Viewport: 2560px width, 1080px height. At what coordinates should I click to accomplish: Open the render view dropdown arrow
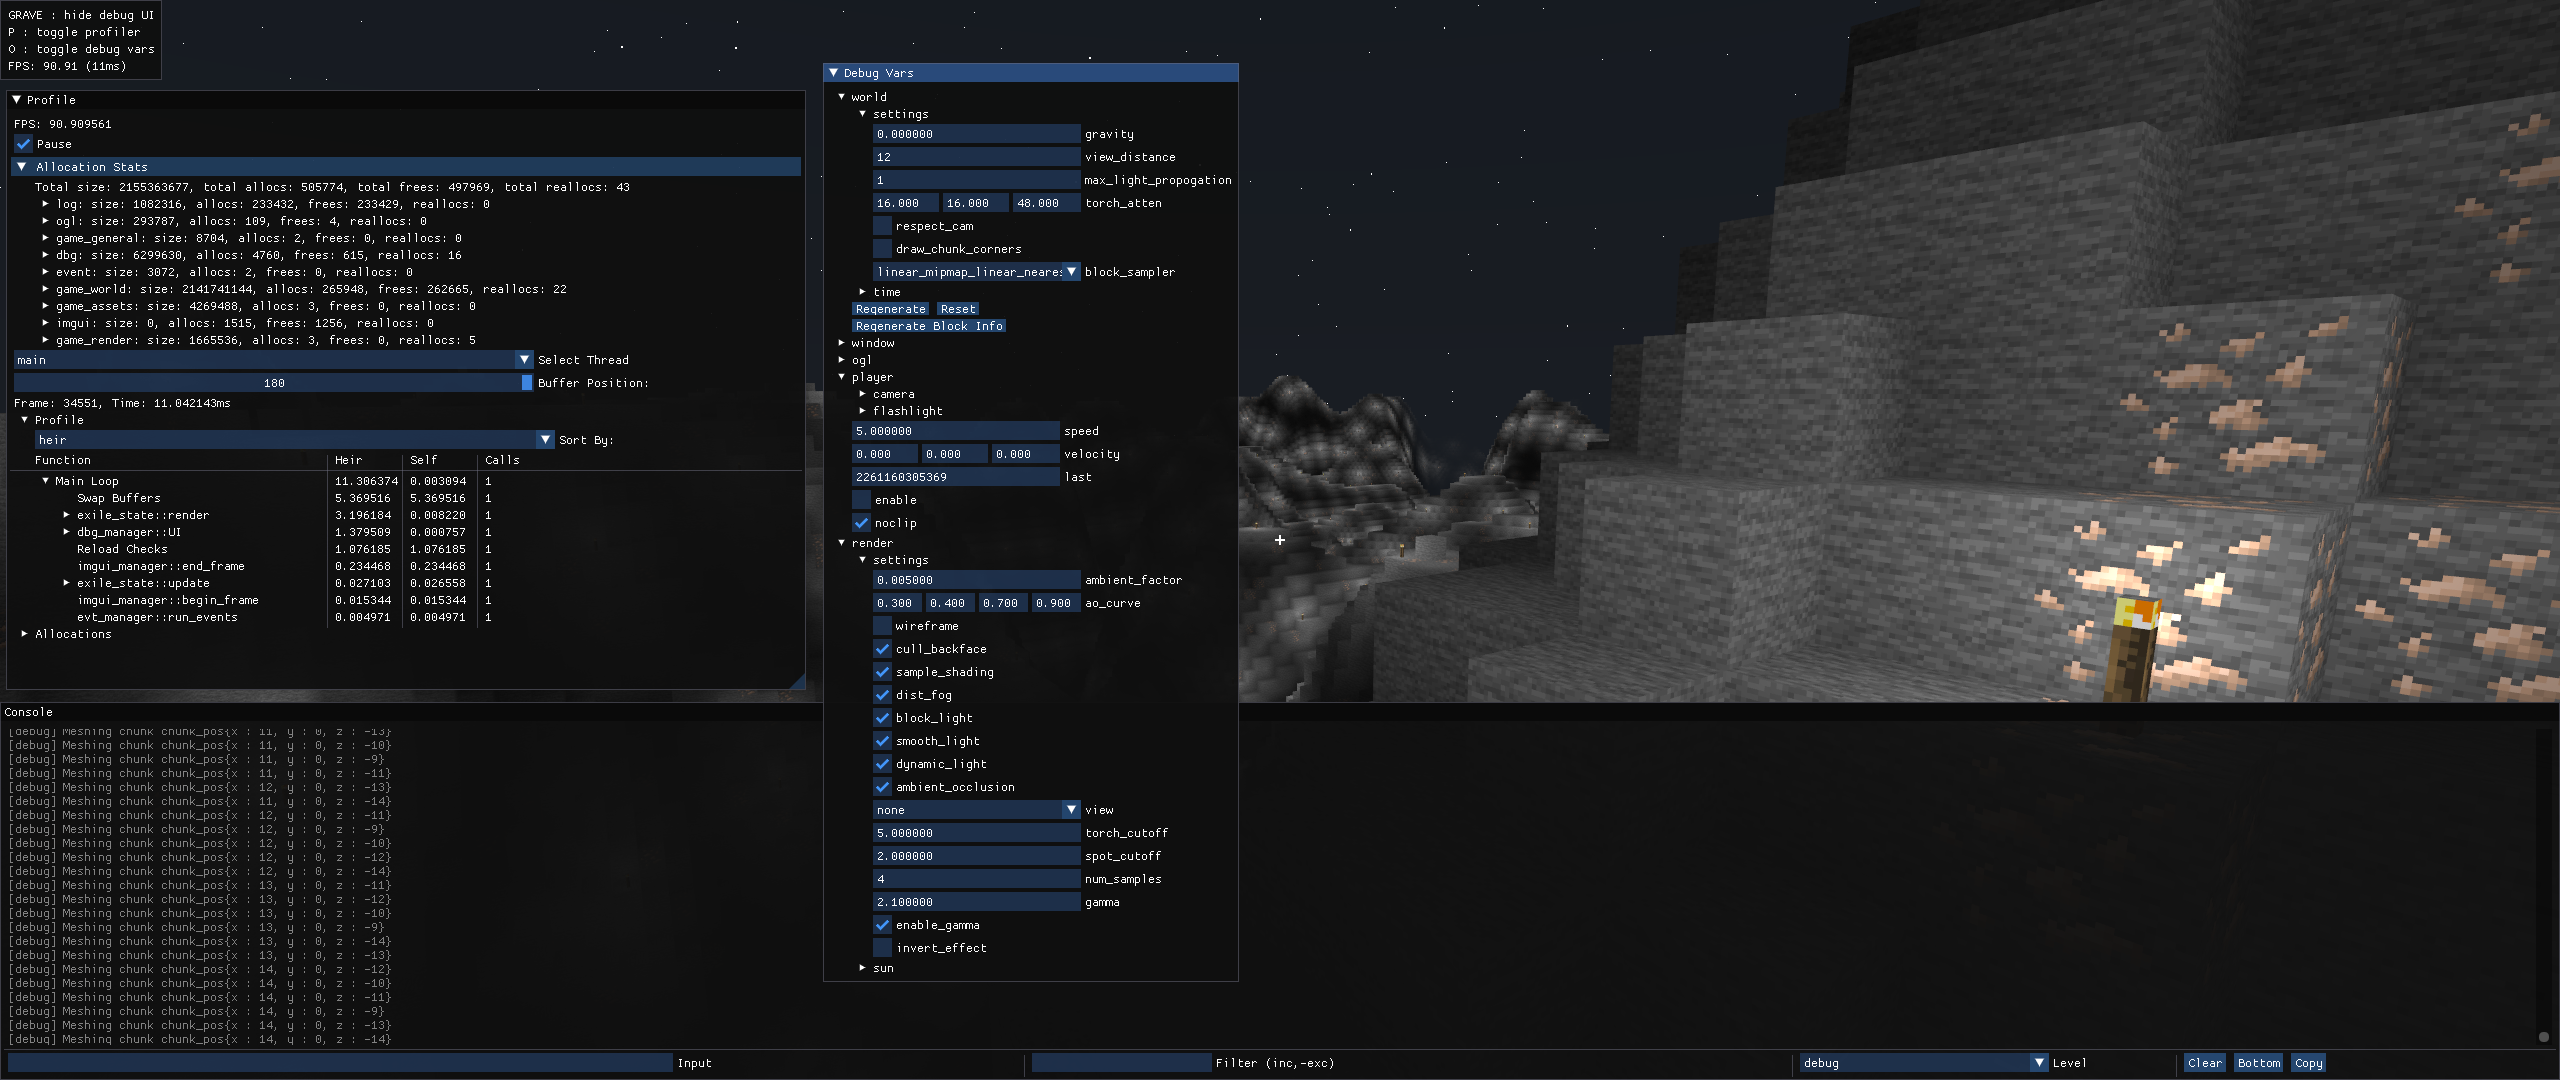coord(1071,810)
